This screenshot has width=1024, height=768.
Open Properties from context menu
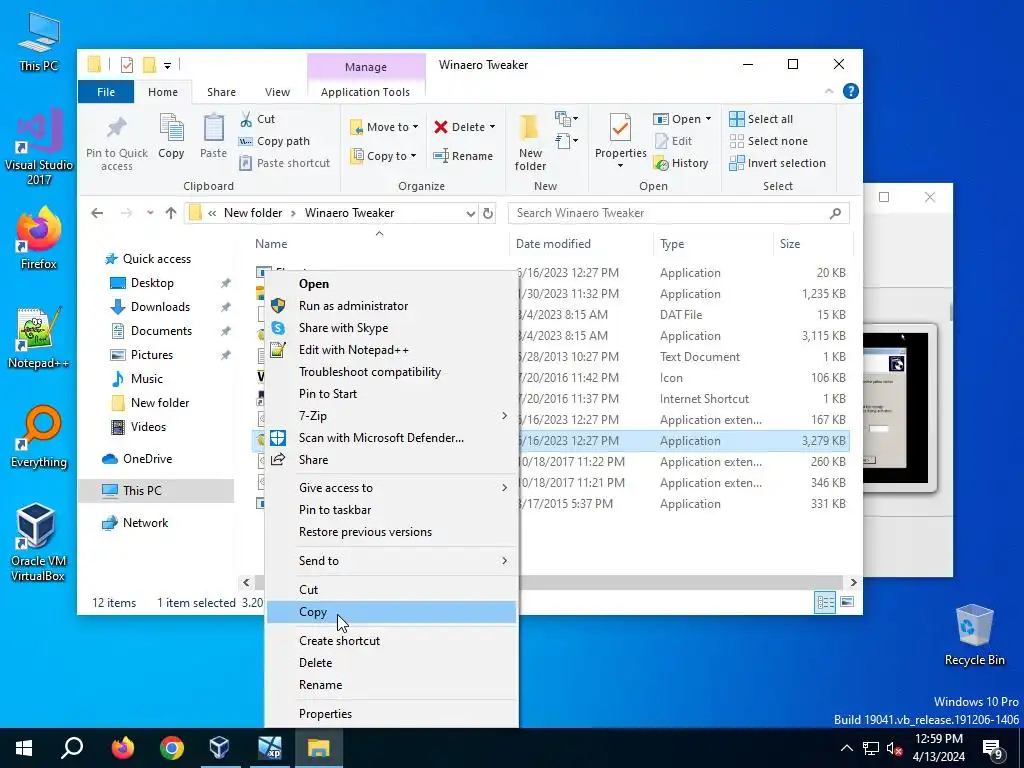[391, 714]
